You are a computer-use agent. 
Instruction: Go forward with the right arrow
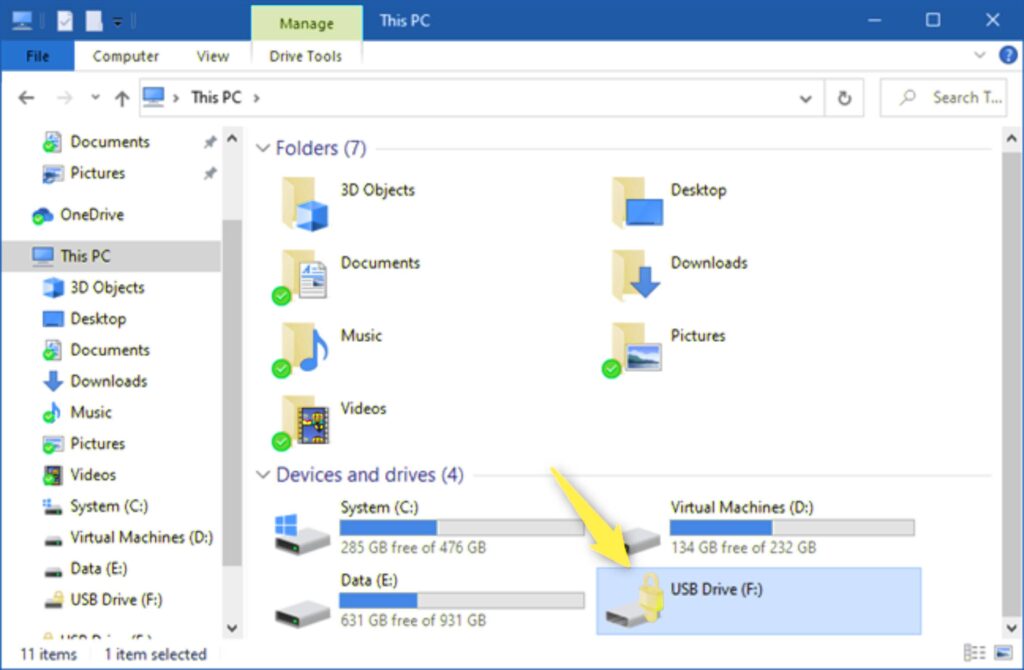point(64,98)
